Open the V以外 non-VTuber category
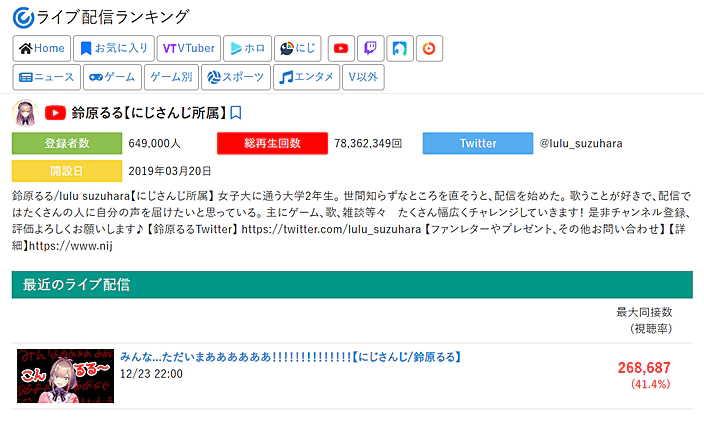This screenshot has height=422, width=704. click(x=363, y=77)
